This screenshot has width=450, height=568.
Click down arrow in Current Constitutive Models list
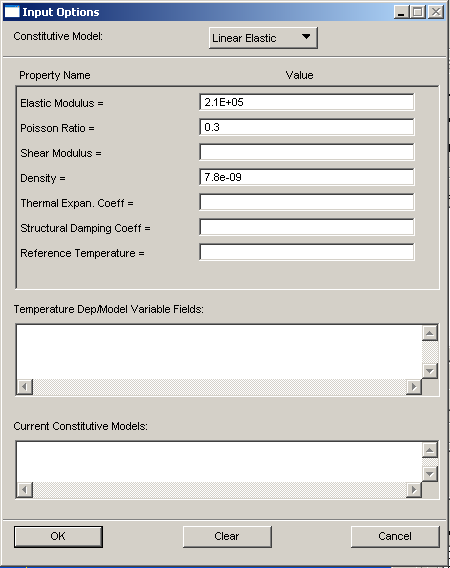point(430,474)
